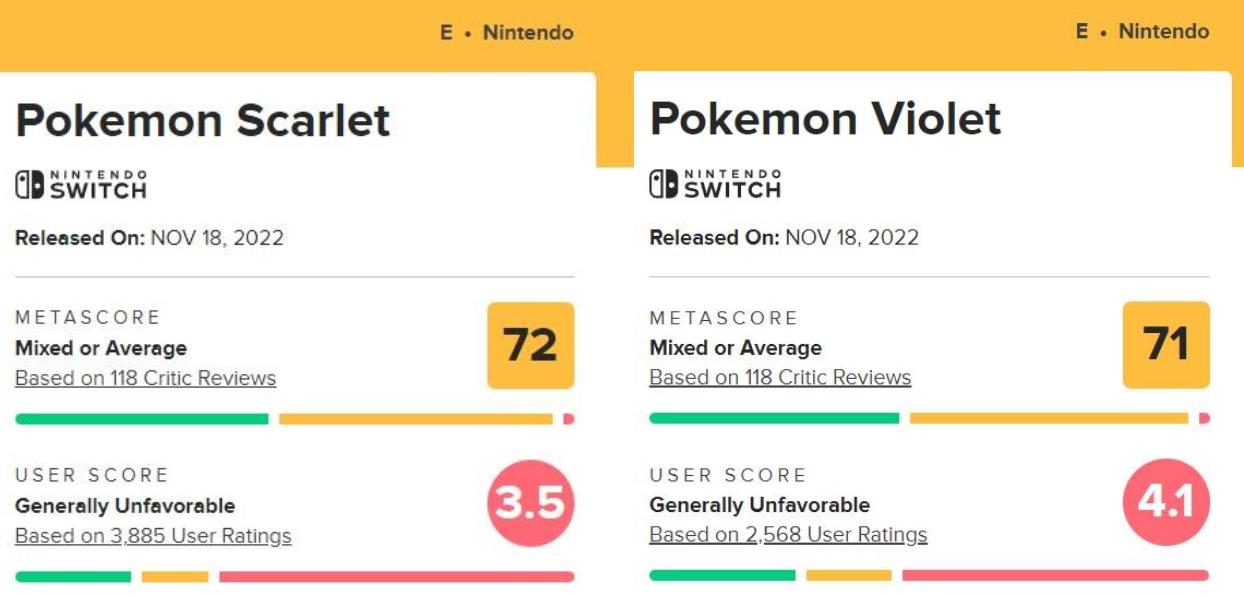Click the Pokemon Violet metascore 71 badge

[1166, 344]
